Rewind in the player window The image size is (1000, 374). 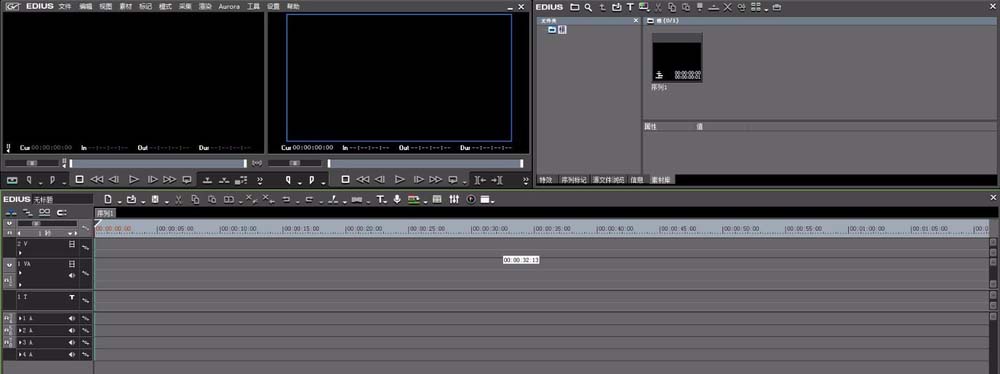coord(96,180)
